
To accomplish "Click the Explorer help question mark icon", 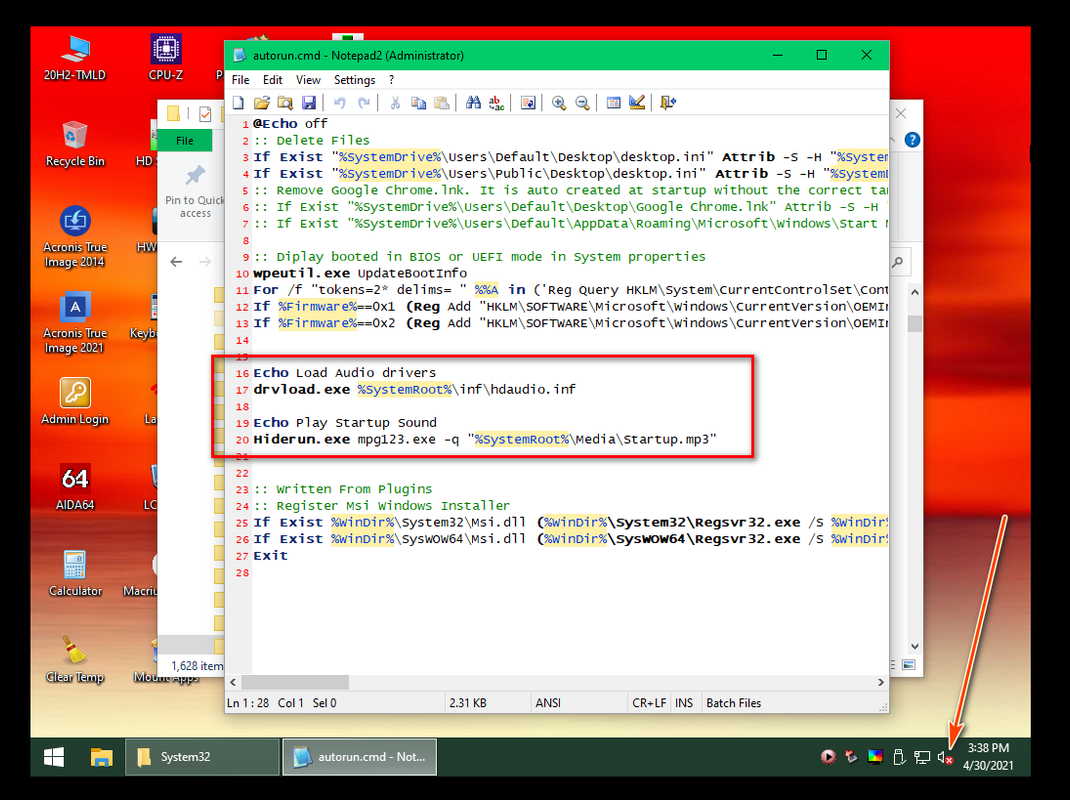I will [x=912, y=140].
